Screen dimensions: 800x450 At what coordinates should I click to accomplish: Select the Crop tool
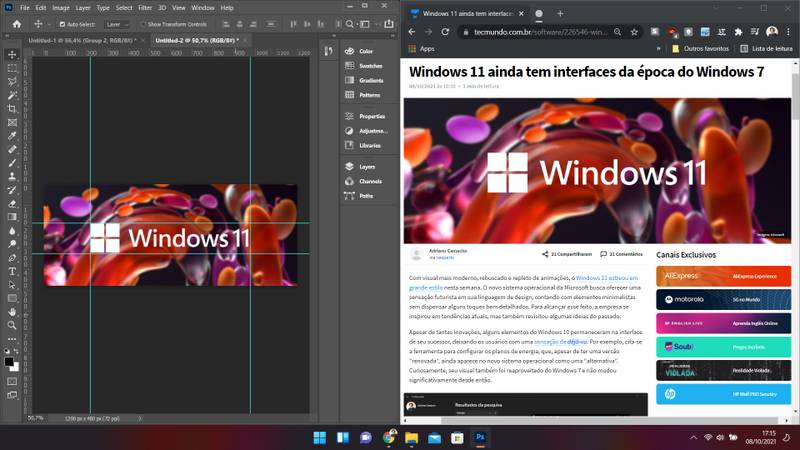click(x=12, y=109)
